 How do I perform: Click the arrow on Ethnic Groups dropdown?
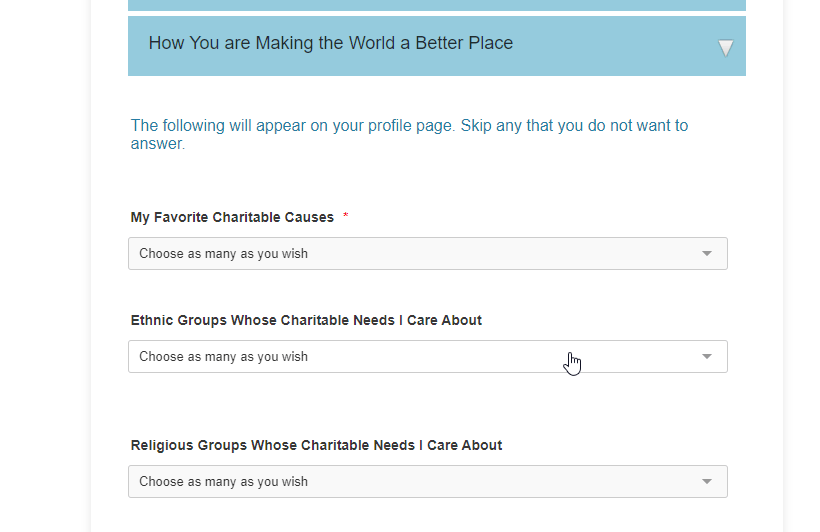click(707, 357)
